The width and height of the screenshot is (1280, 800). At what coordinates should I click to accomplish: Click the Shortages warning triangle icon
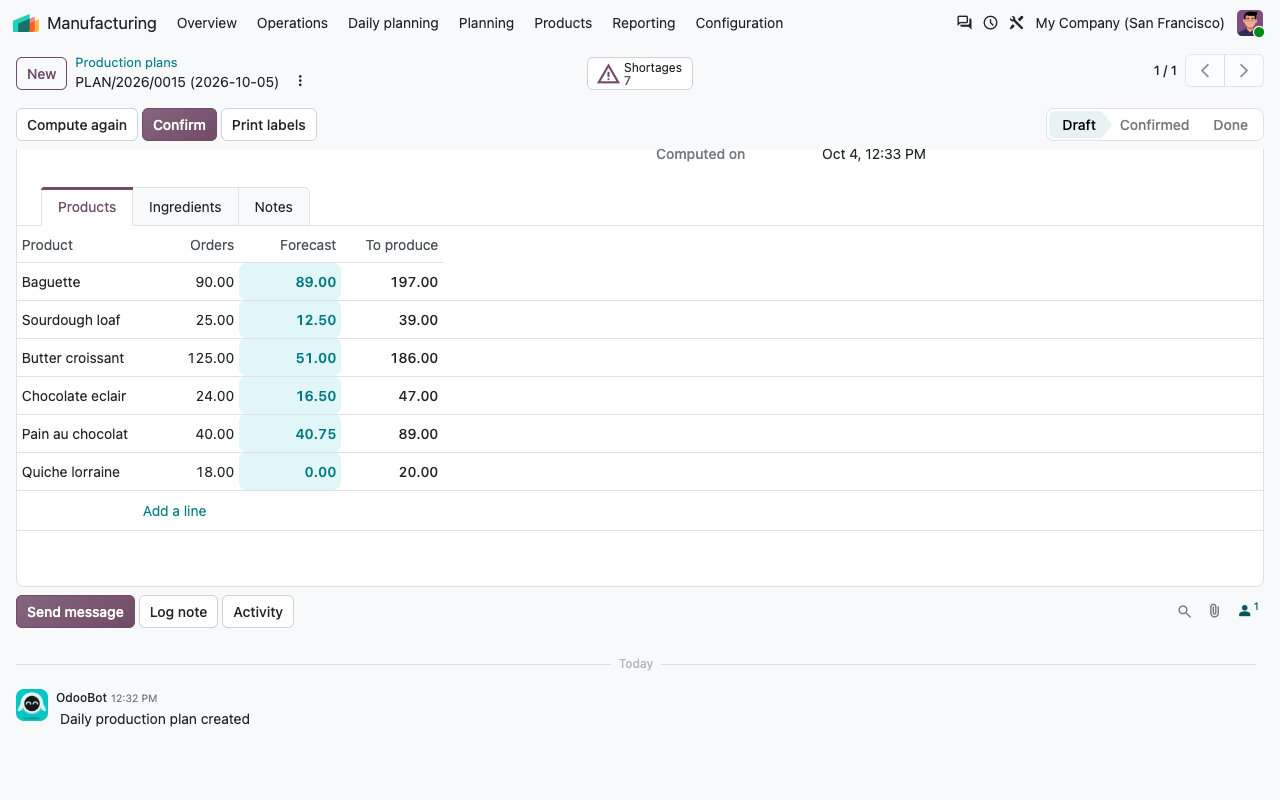point(608,74)
